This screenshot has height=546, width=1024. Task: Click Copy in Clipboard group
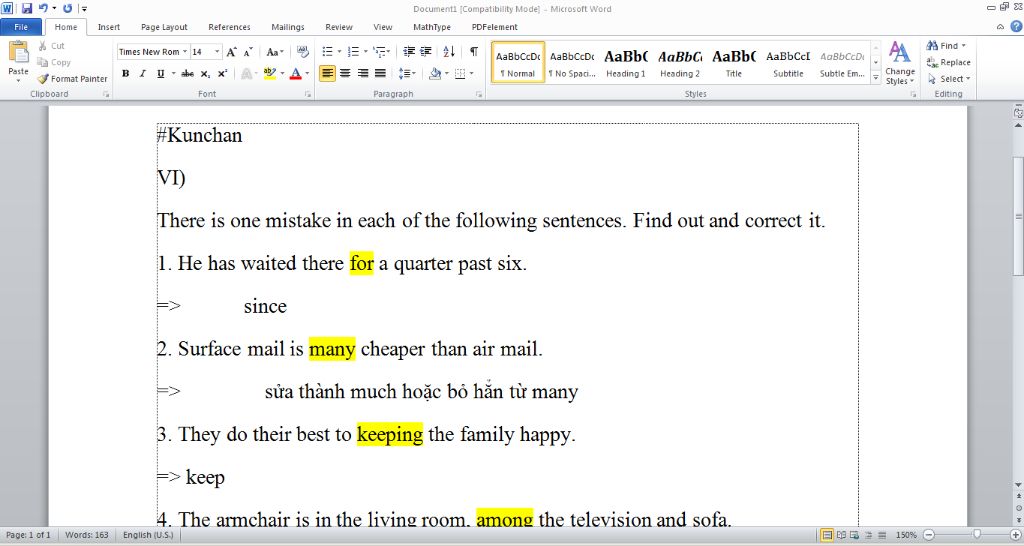(54, 62)
